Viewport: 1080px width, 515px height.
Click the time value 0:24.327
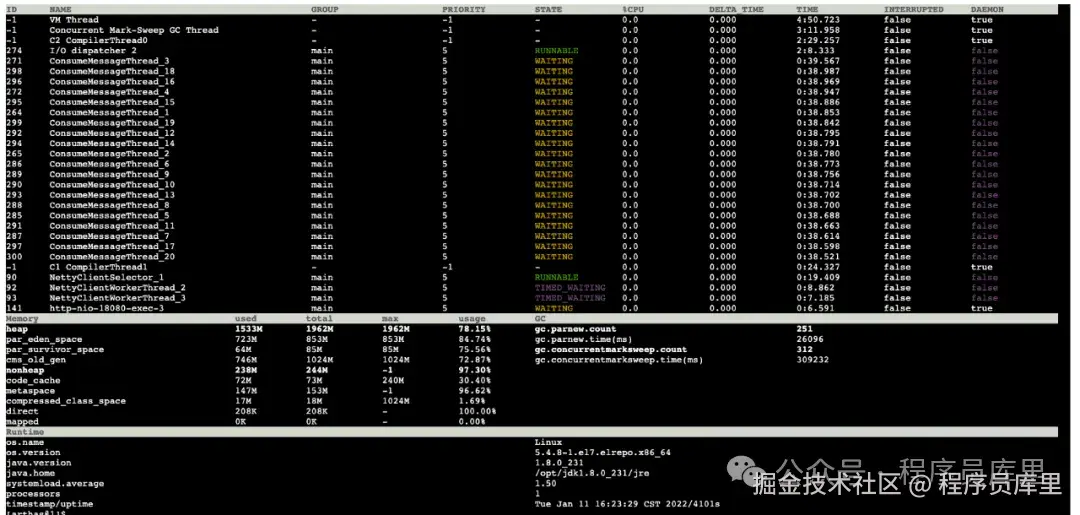818,267
